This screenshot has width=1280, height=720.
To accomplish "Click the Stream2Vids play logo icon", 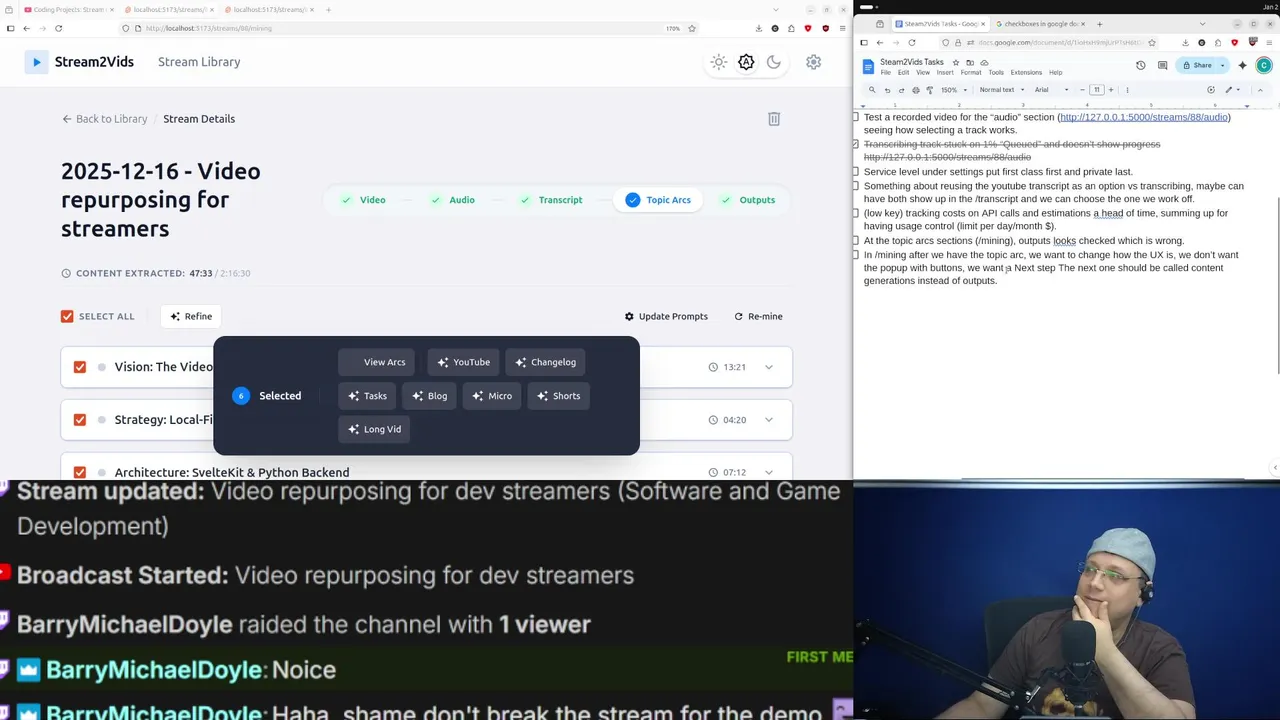I will [x=37, y=62].
